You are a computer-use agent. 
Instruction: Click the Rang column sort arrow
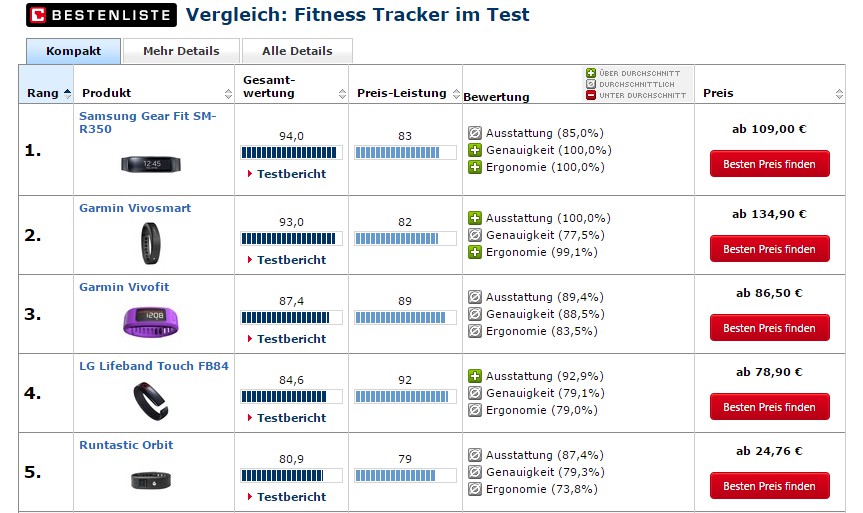click(67, 93)
